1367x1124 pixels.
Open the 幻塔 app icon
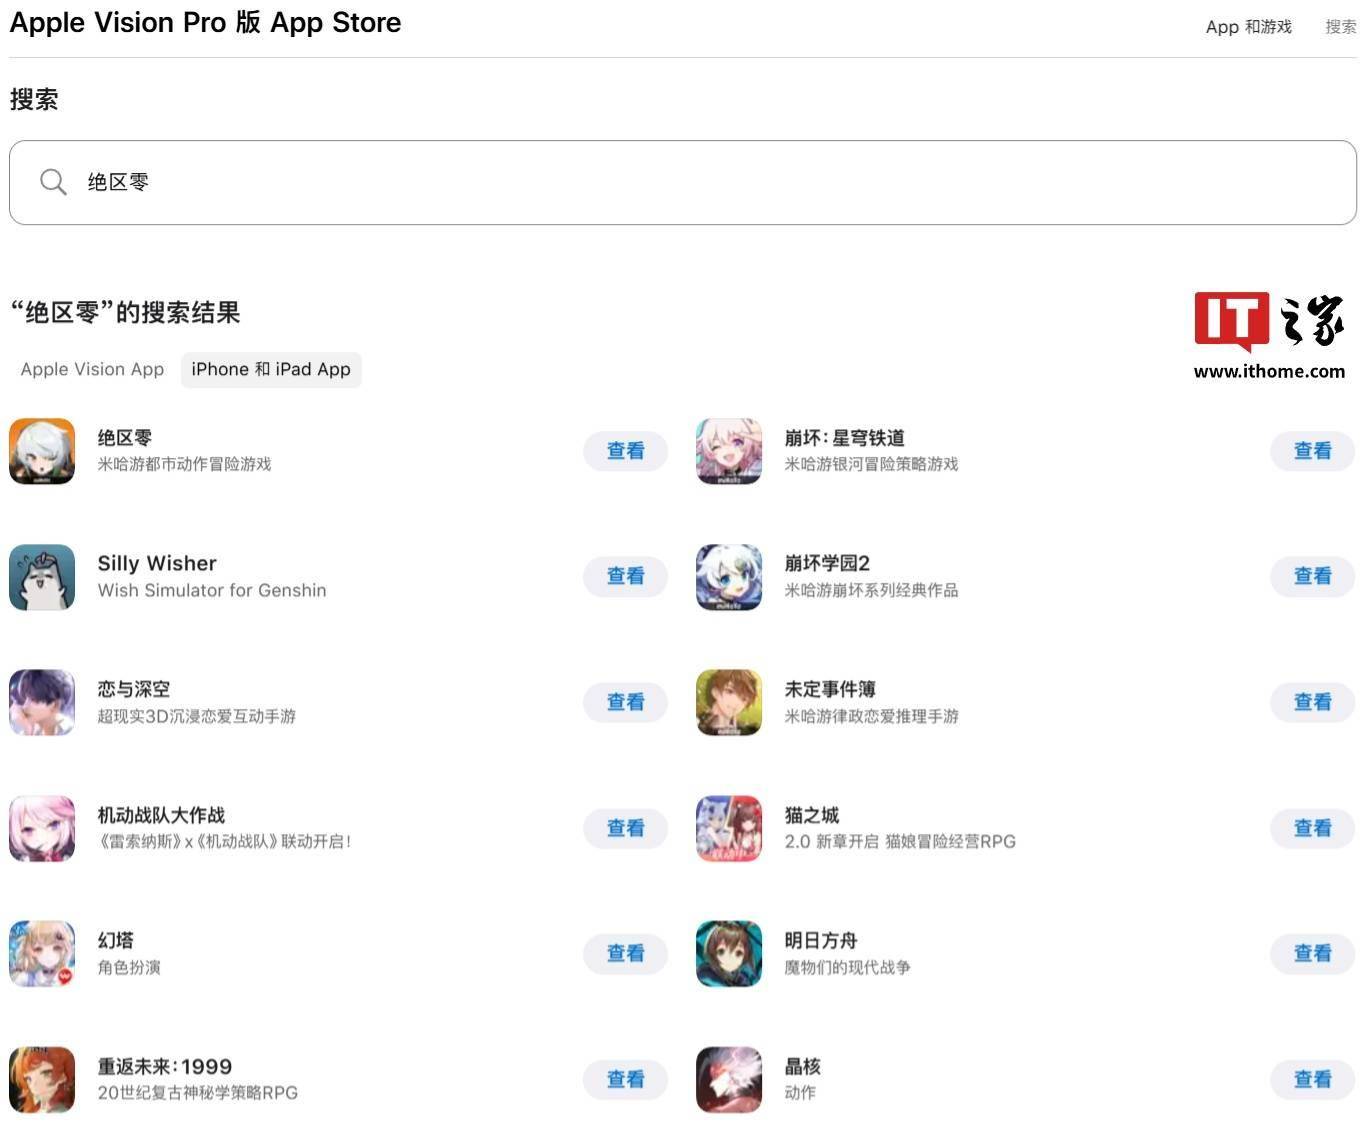42,953
